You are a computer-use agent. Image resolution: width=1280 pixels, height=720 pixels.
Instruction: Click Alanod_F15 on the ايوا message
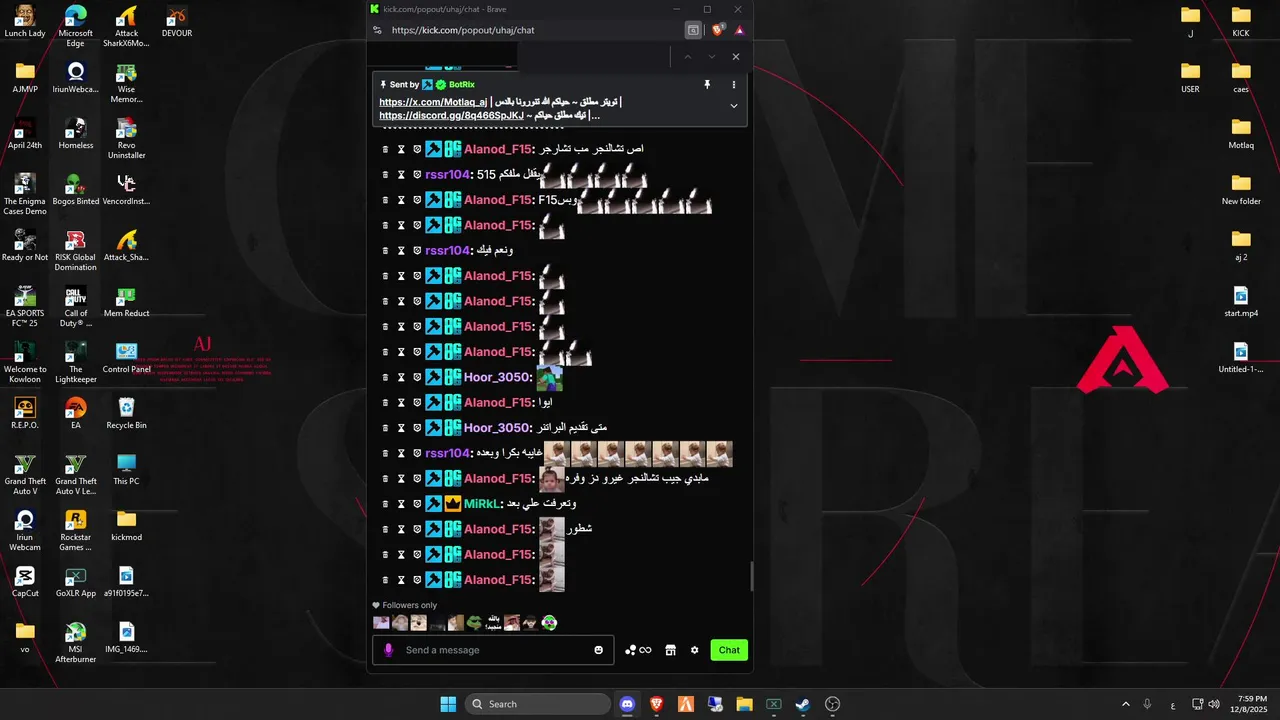[497, 402]
